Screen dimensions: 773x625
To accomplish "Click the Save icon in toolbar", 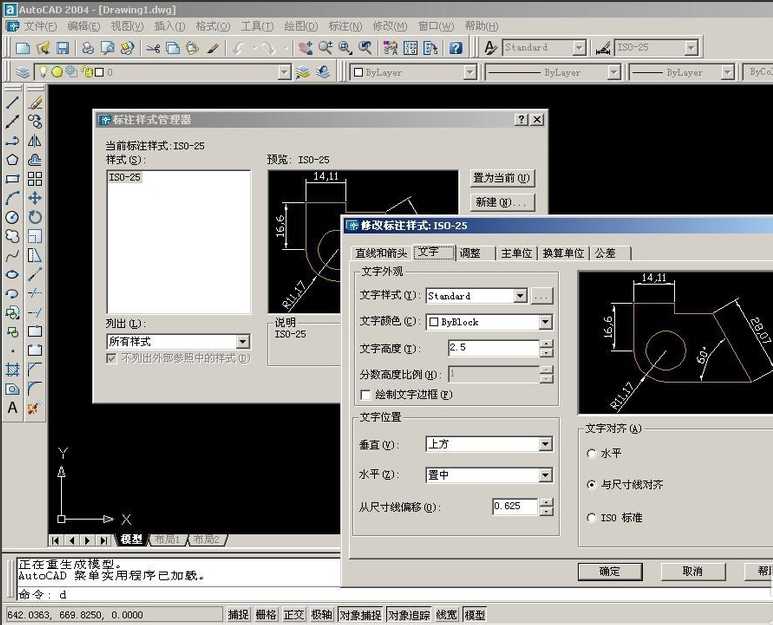I will [63, 47].
